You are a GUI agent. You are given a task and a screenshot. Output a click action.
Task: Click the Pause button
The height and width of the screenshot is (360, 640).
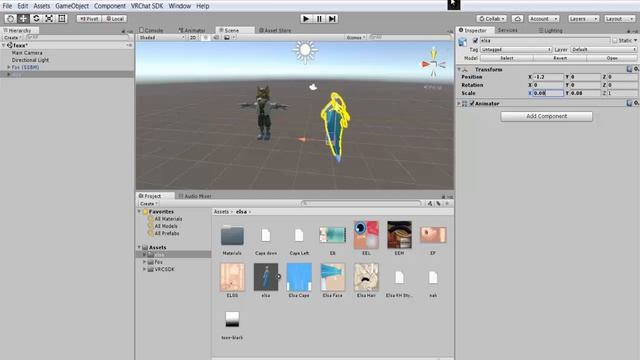(319, 19)
